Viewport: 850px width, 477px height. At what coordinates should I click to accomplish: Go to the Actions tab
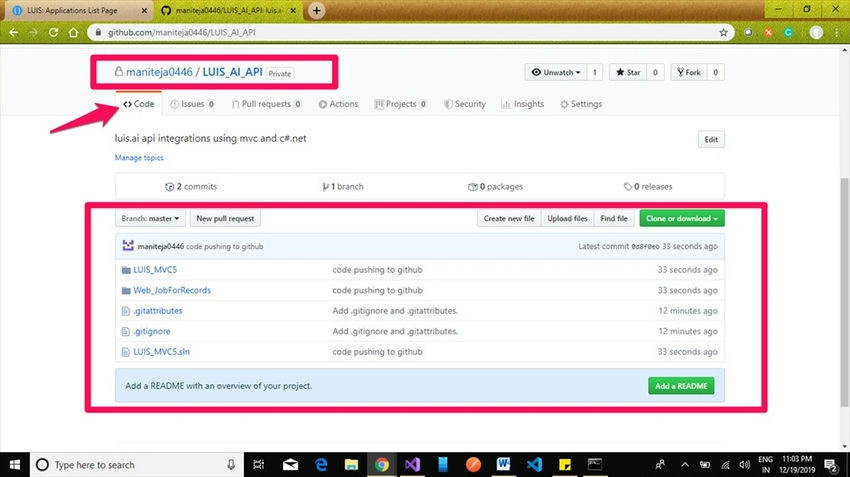coord(338,104)
